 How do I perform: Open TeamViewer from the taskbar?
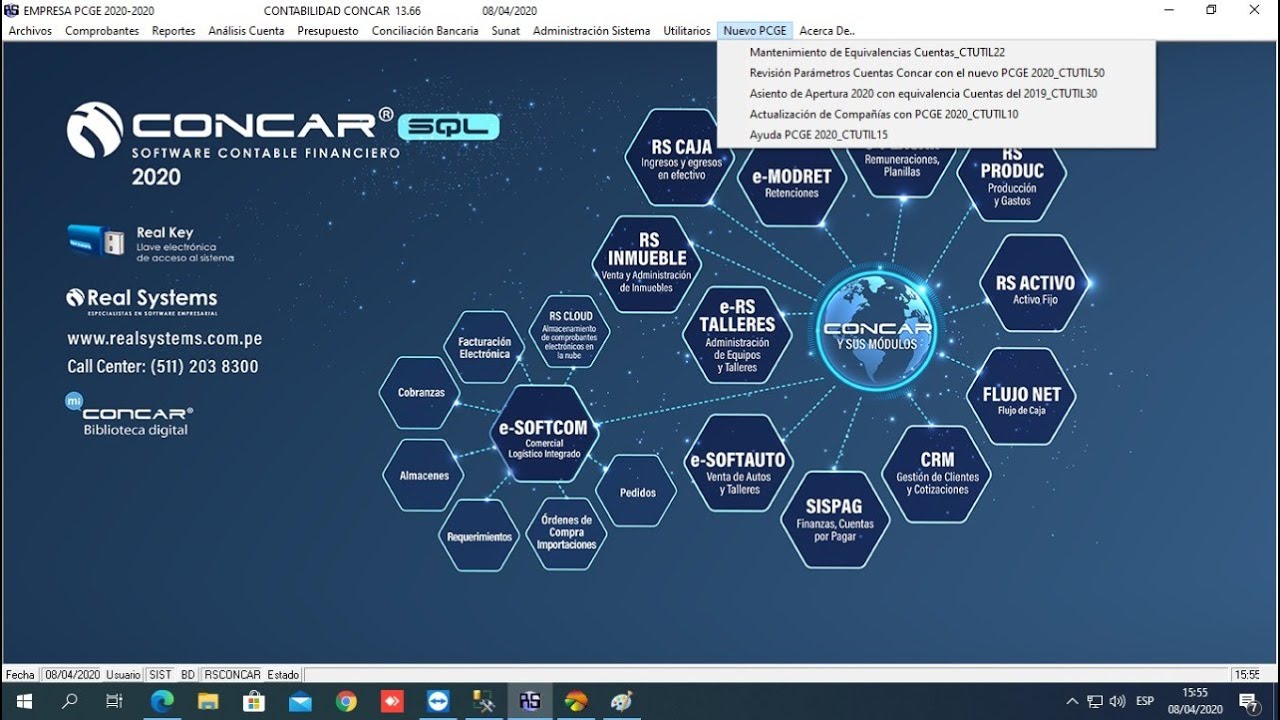(438, 701)
